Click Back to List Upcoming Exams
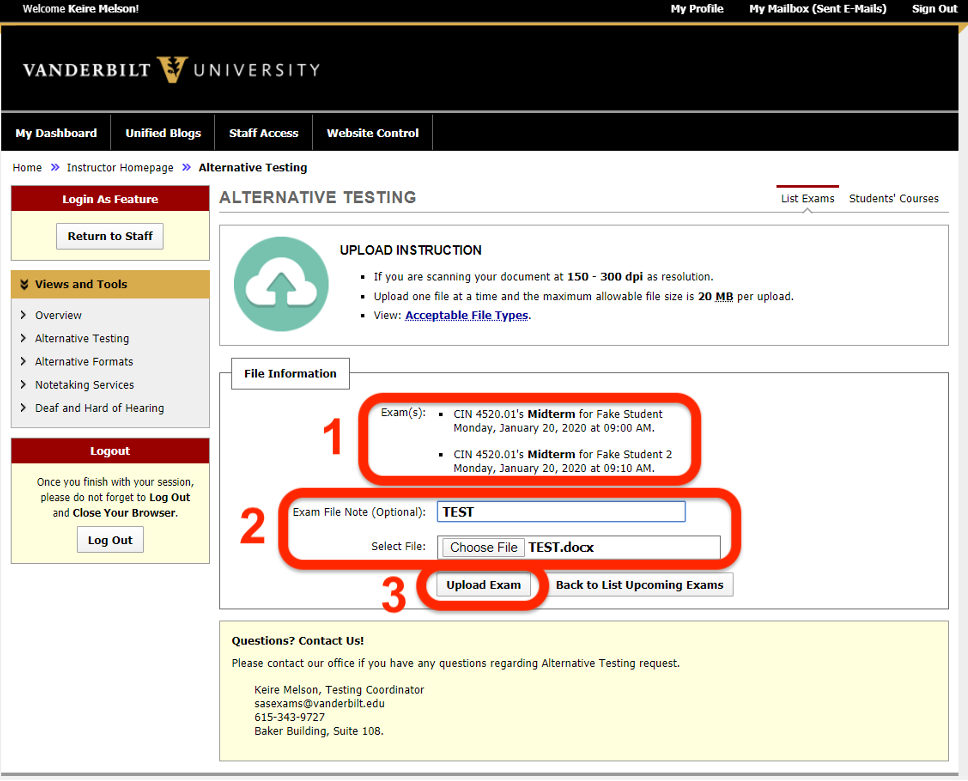 (x=641, y=584)
